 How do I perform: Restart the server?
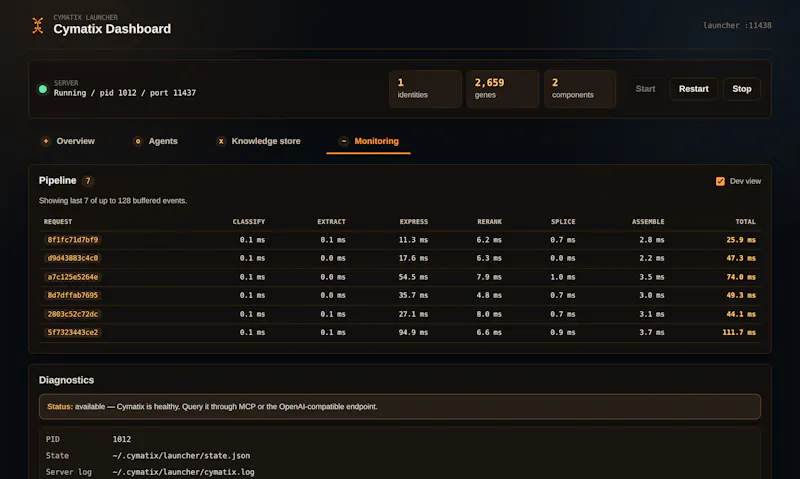coord(693,89)
